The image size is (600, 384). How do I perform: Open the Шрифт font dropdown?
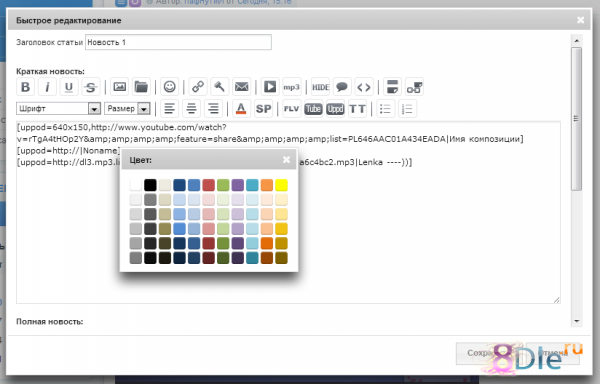click(58, 109)
